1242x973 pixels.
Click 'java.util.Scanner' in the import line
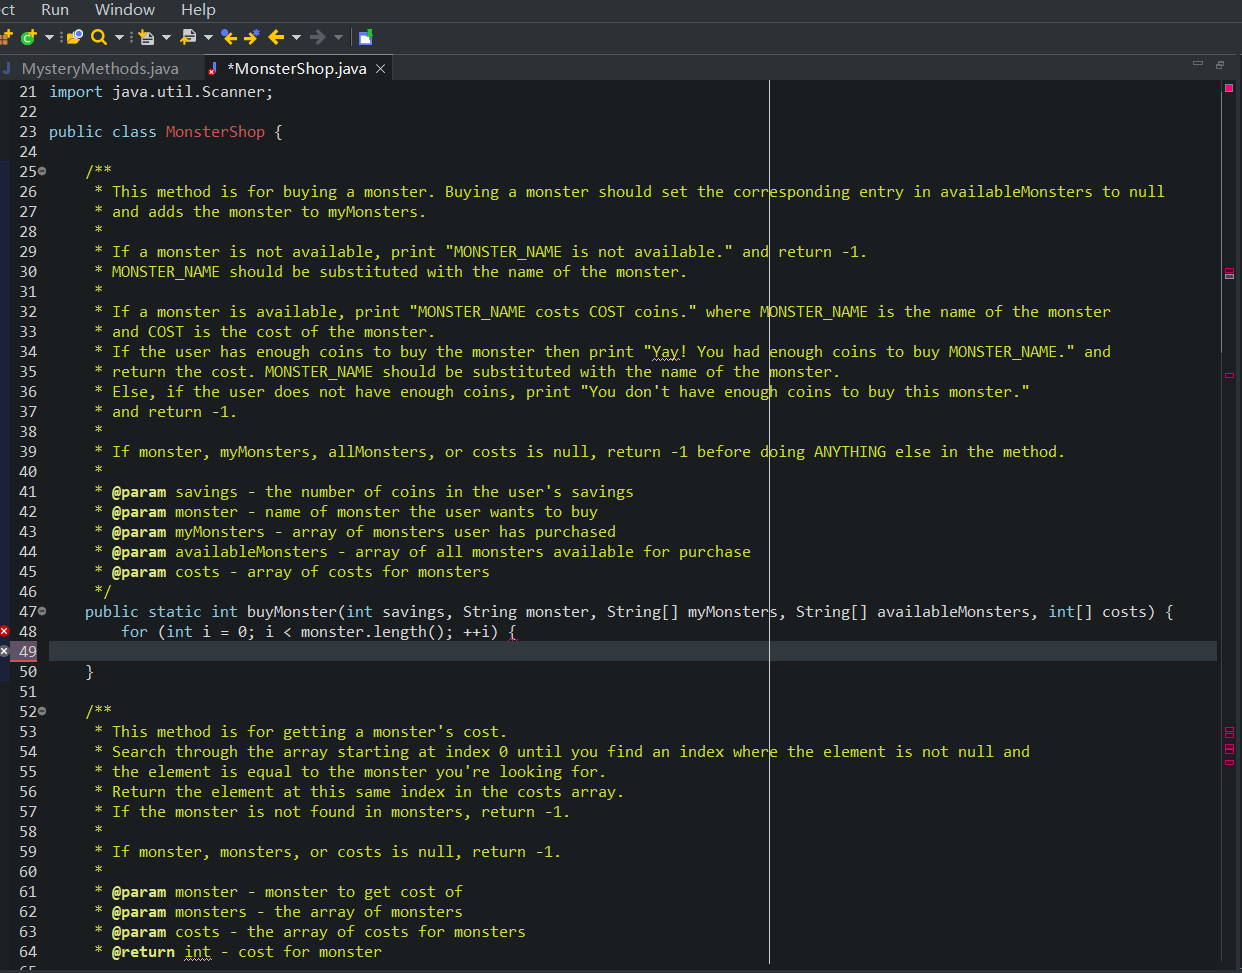(x=188, y=91)
